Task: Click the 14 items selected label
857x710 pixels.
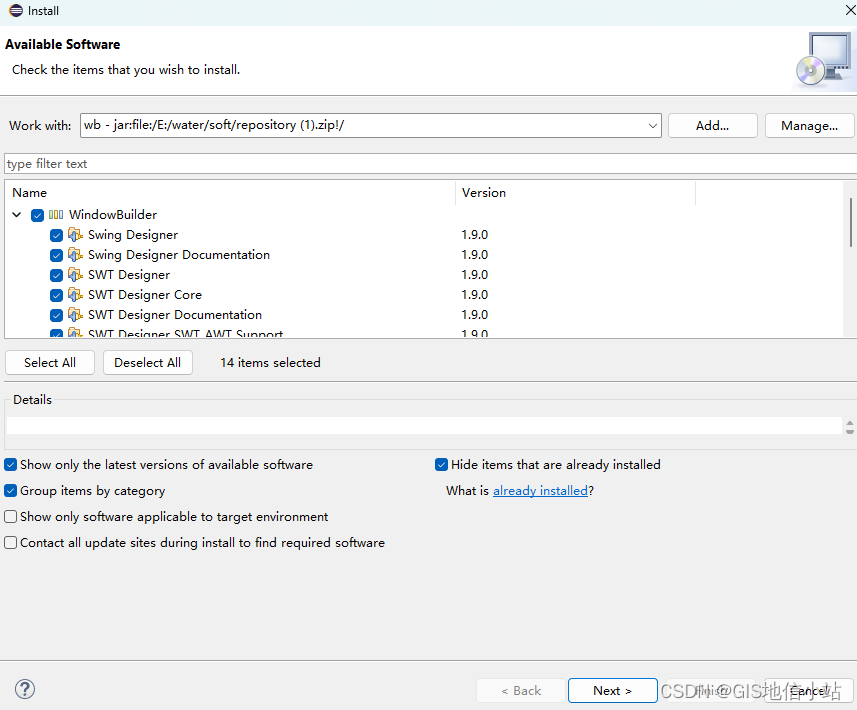Action: point(270,363)
